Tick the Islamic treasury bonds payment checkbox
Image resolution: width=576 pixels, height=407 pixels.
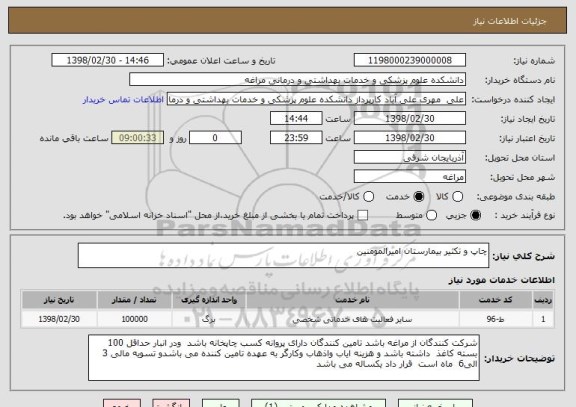click(363, 215)
